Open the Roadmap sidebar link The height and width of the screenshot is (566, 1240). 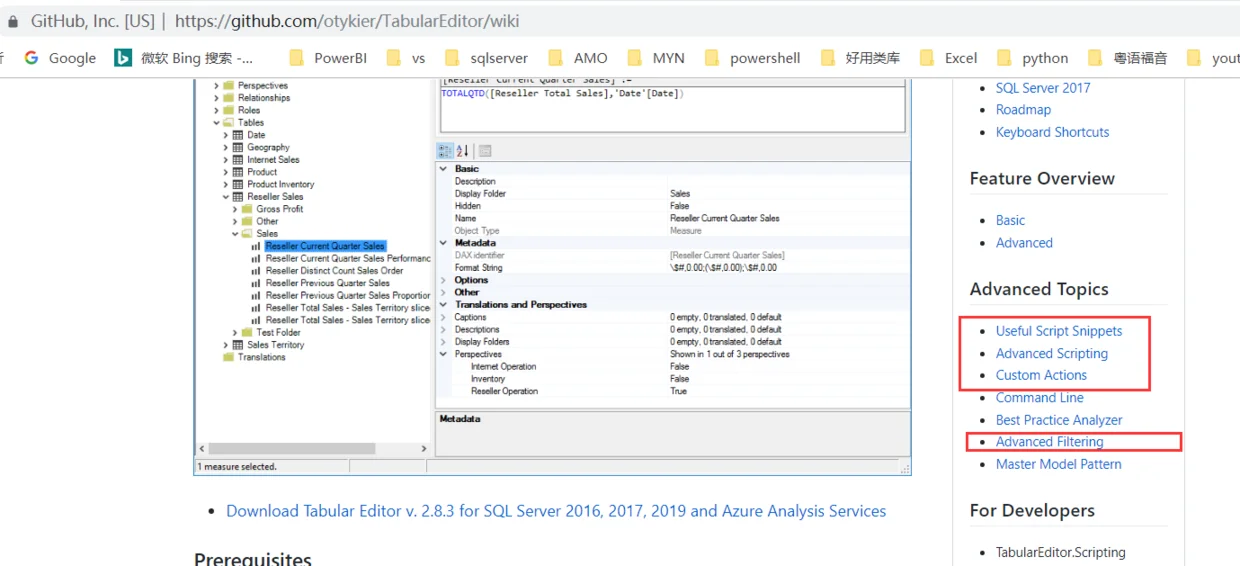click(1023, 110)
